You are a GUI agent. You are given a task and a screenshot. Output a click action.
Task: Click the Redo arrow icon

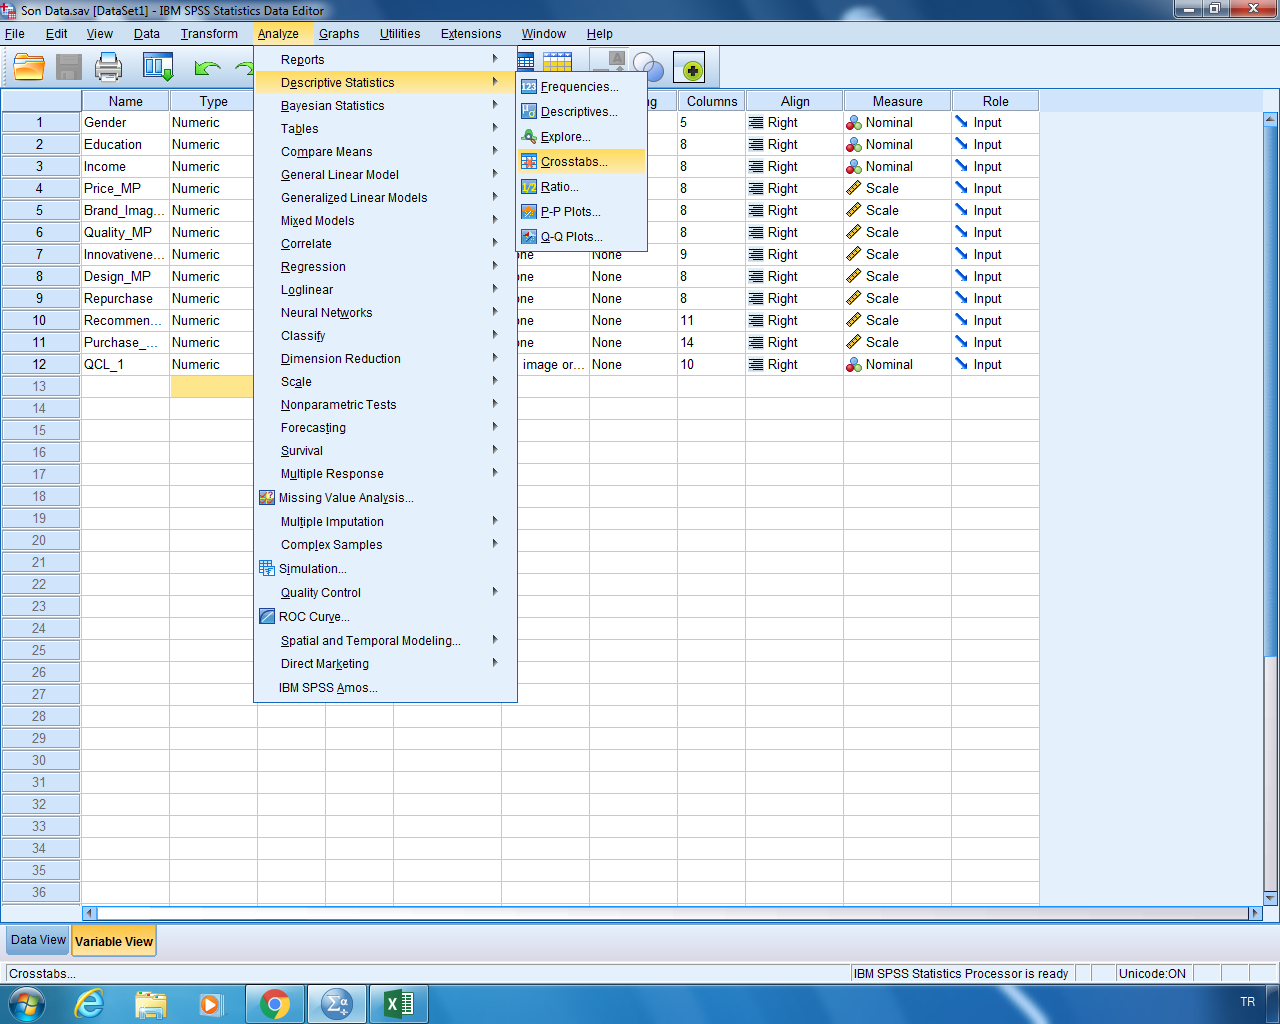click(245, 67)
